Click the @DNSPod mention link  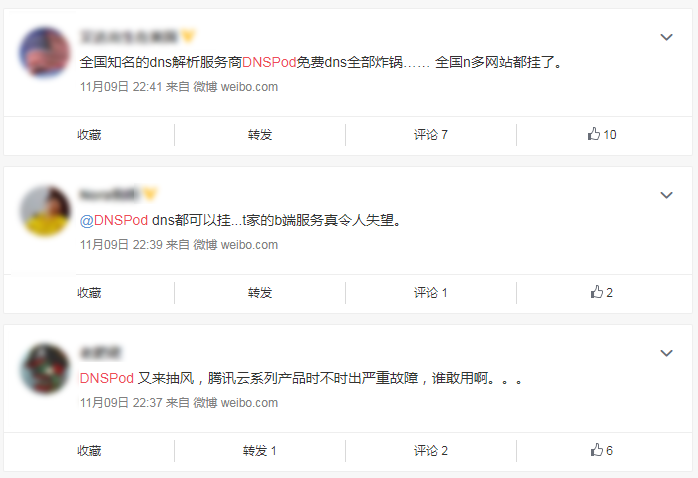[114, 220]
